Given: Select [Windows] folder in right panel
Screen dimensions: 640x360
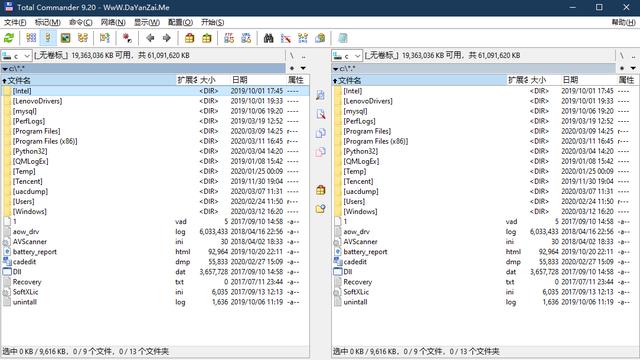Looking at the screenshot, I should 485,211.
